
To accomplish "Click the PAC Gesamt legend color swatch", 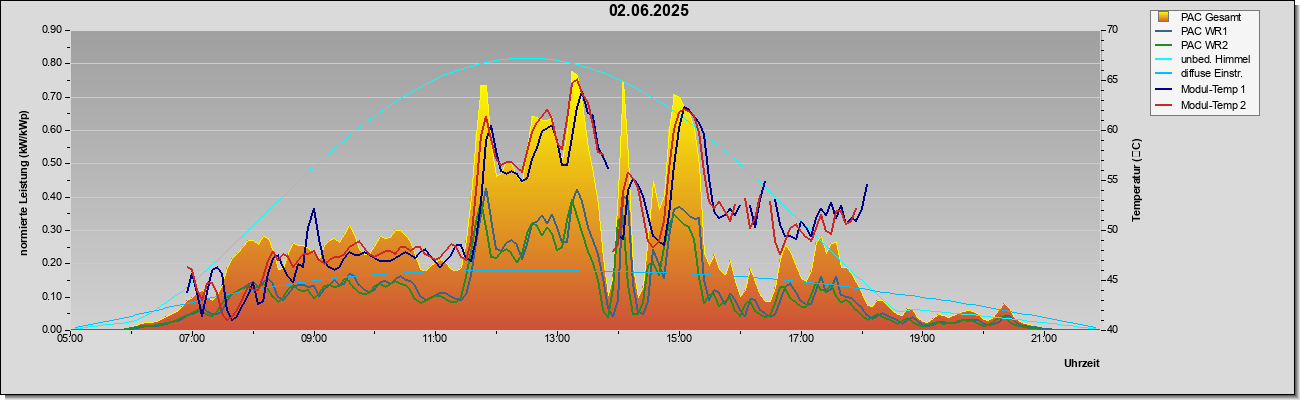I will [x=1164, y=17].
